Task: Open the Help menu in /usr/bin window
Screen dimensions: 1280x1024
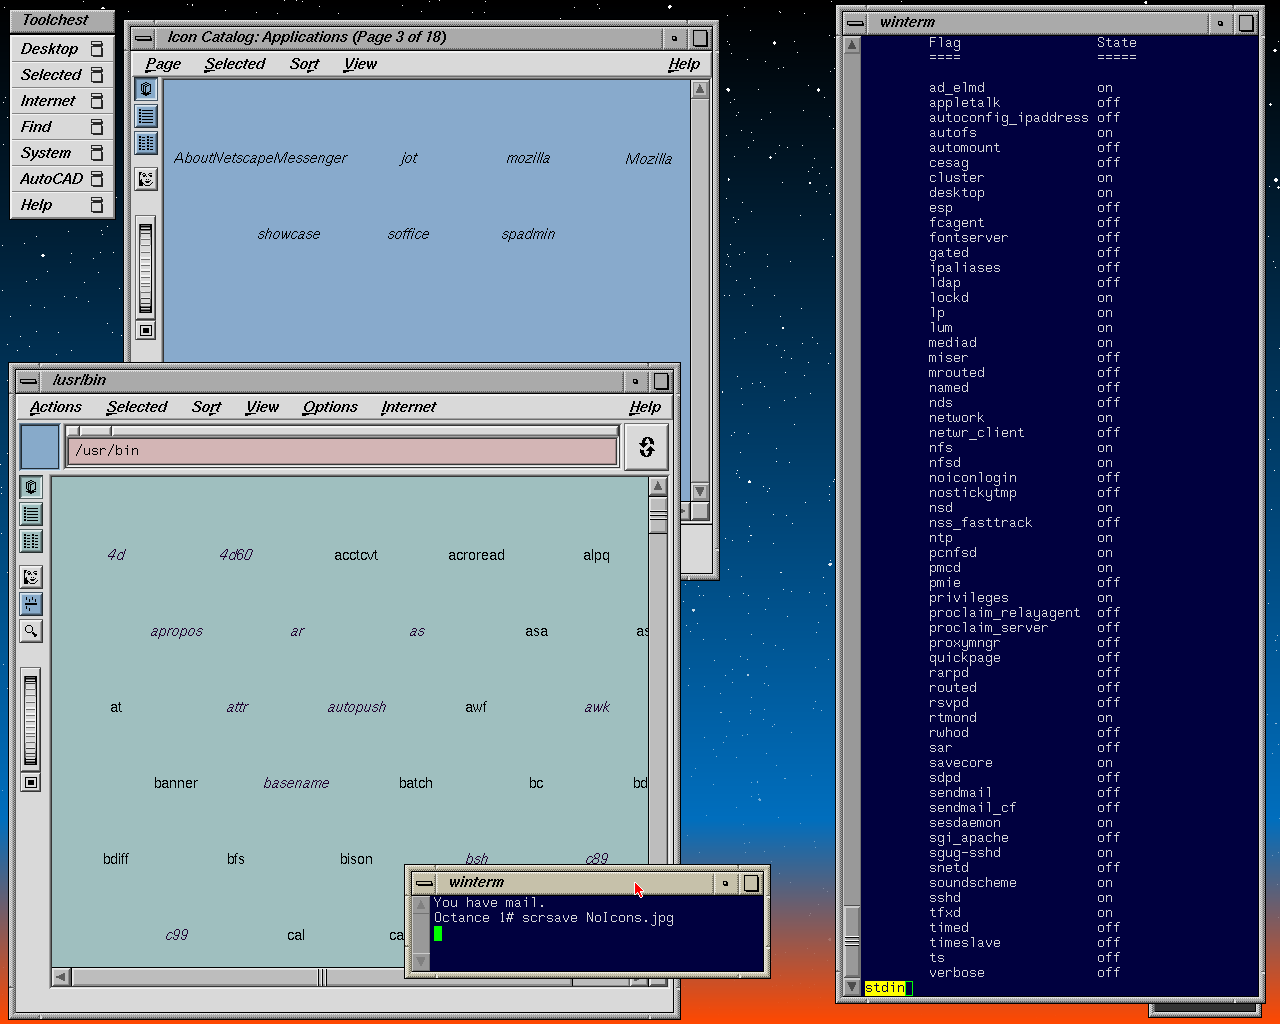Action: (645, 407)
